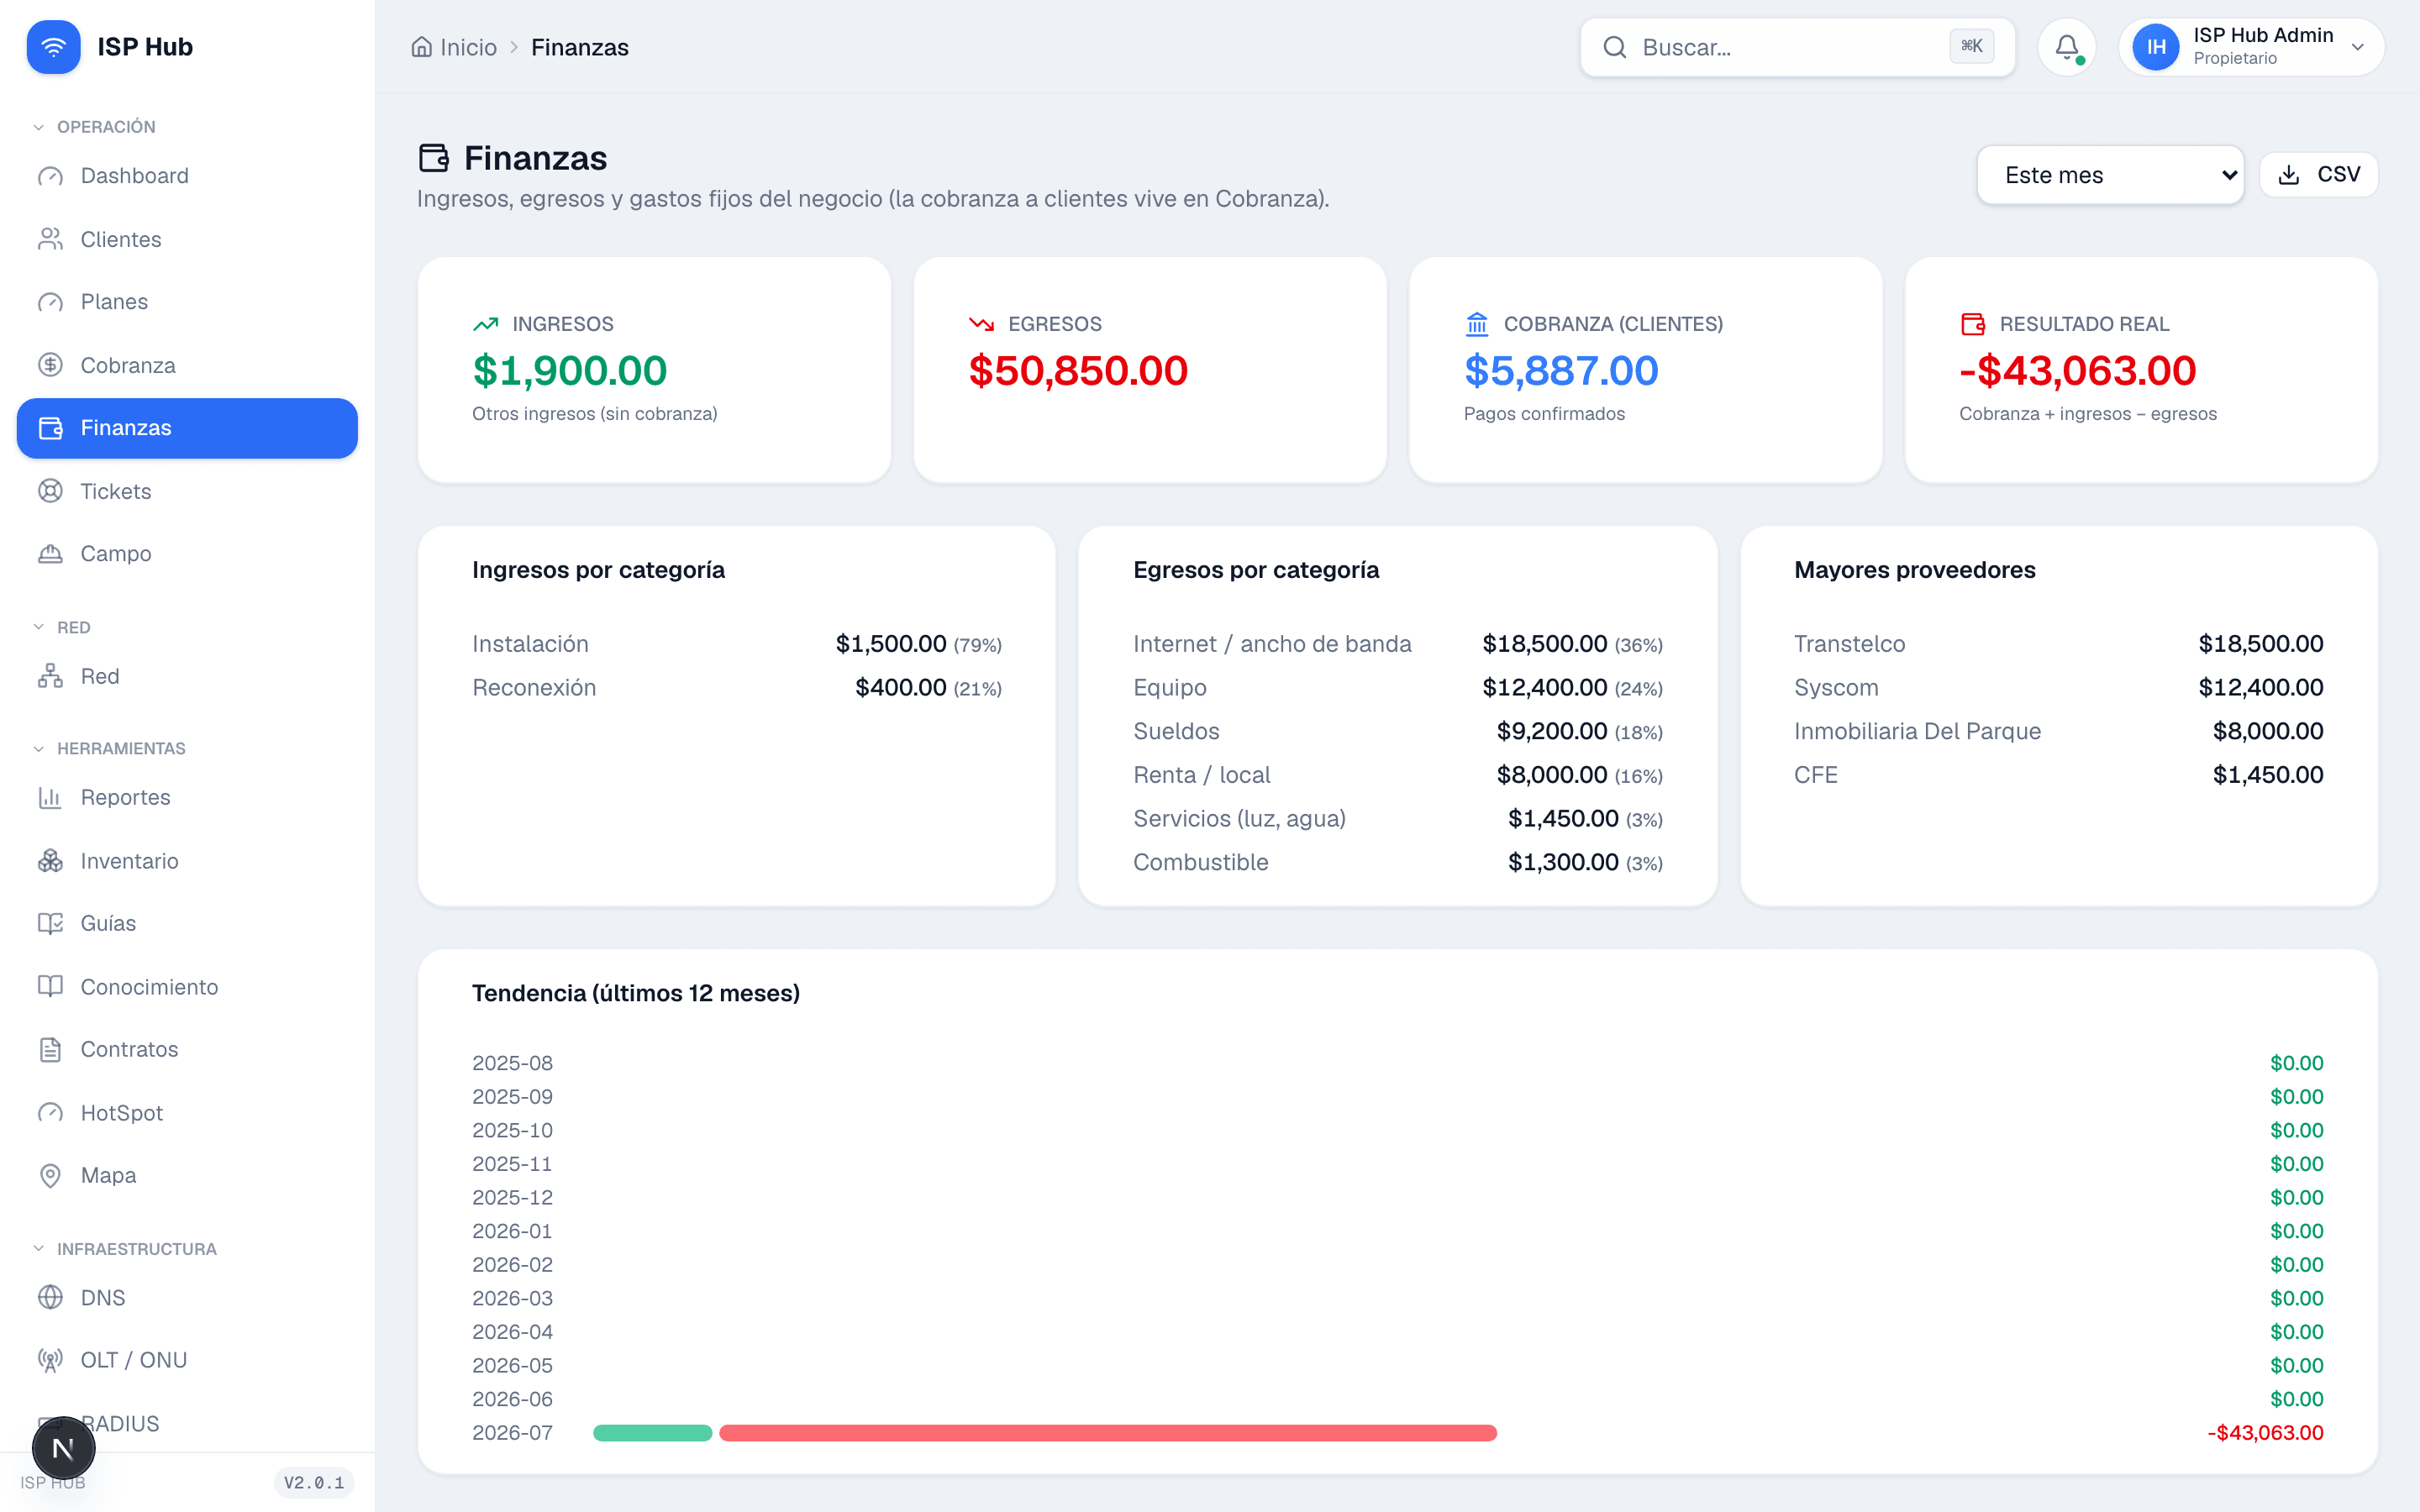Select the Reconexión income row
The height and width of the screenshot is (1512, 2420).
pyautogui.click(x=737, y=688)
